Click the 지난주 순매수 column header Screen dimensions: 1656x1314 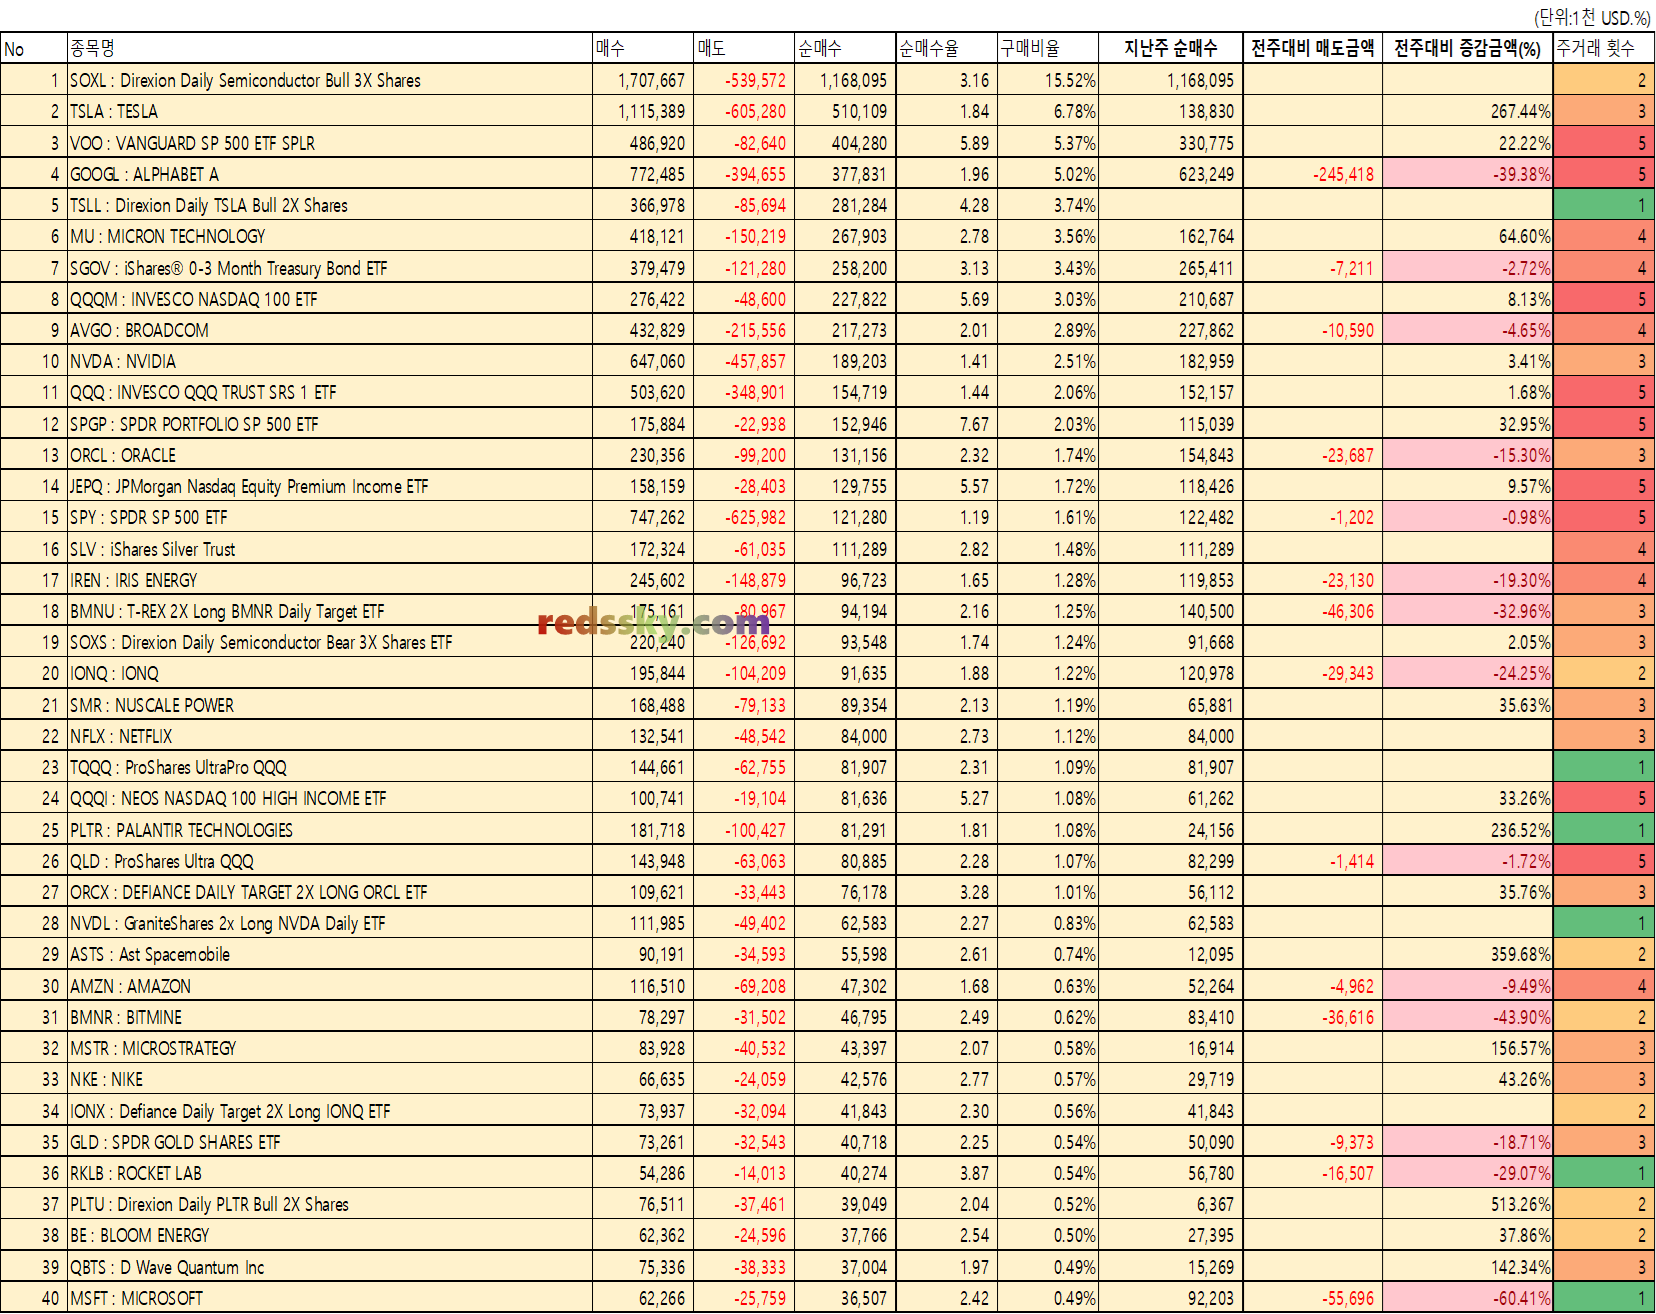pyautogui.click(x=1171, y=48)
